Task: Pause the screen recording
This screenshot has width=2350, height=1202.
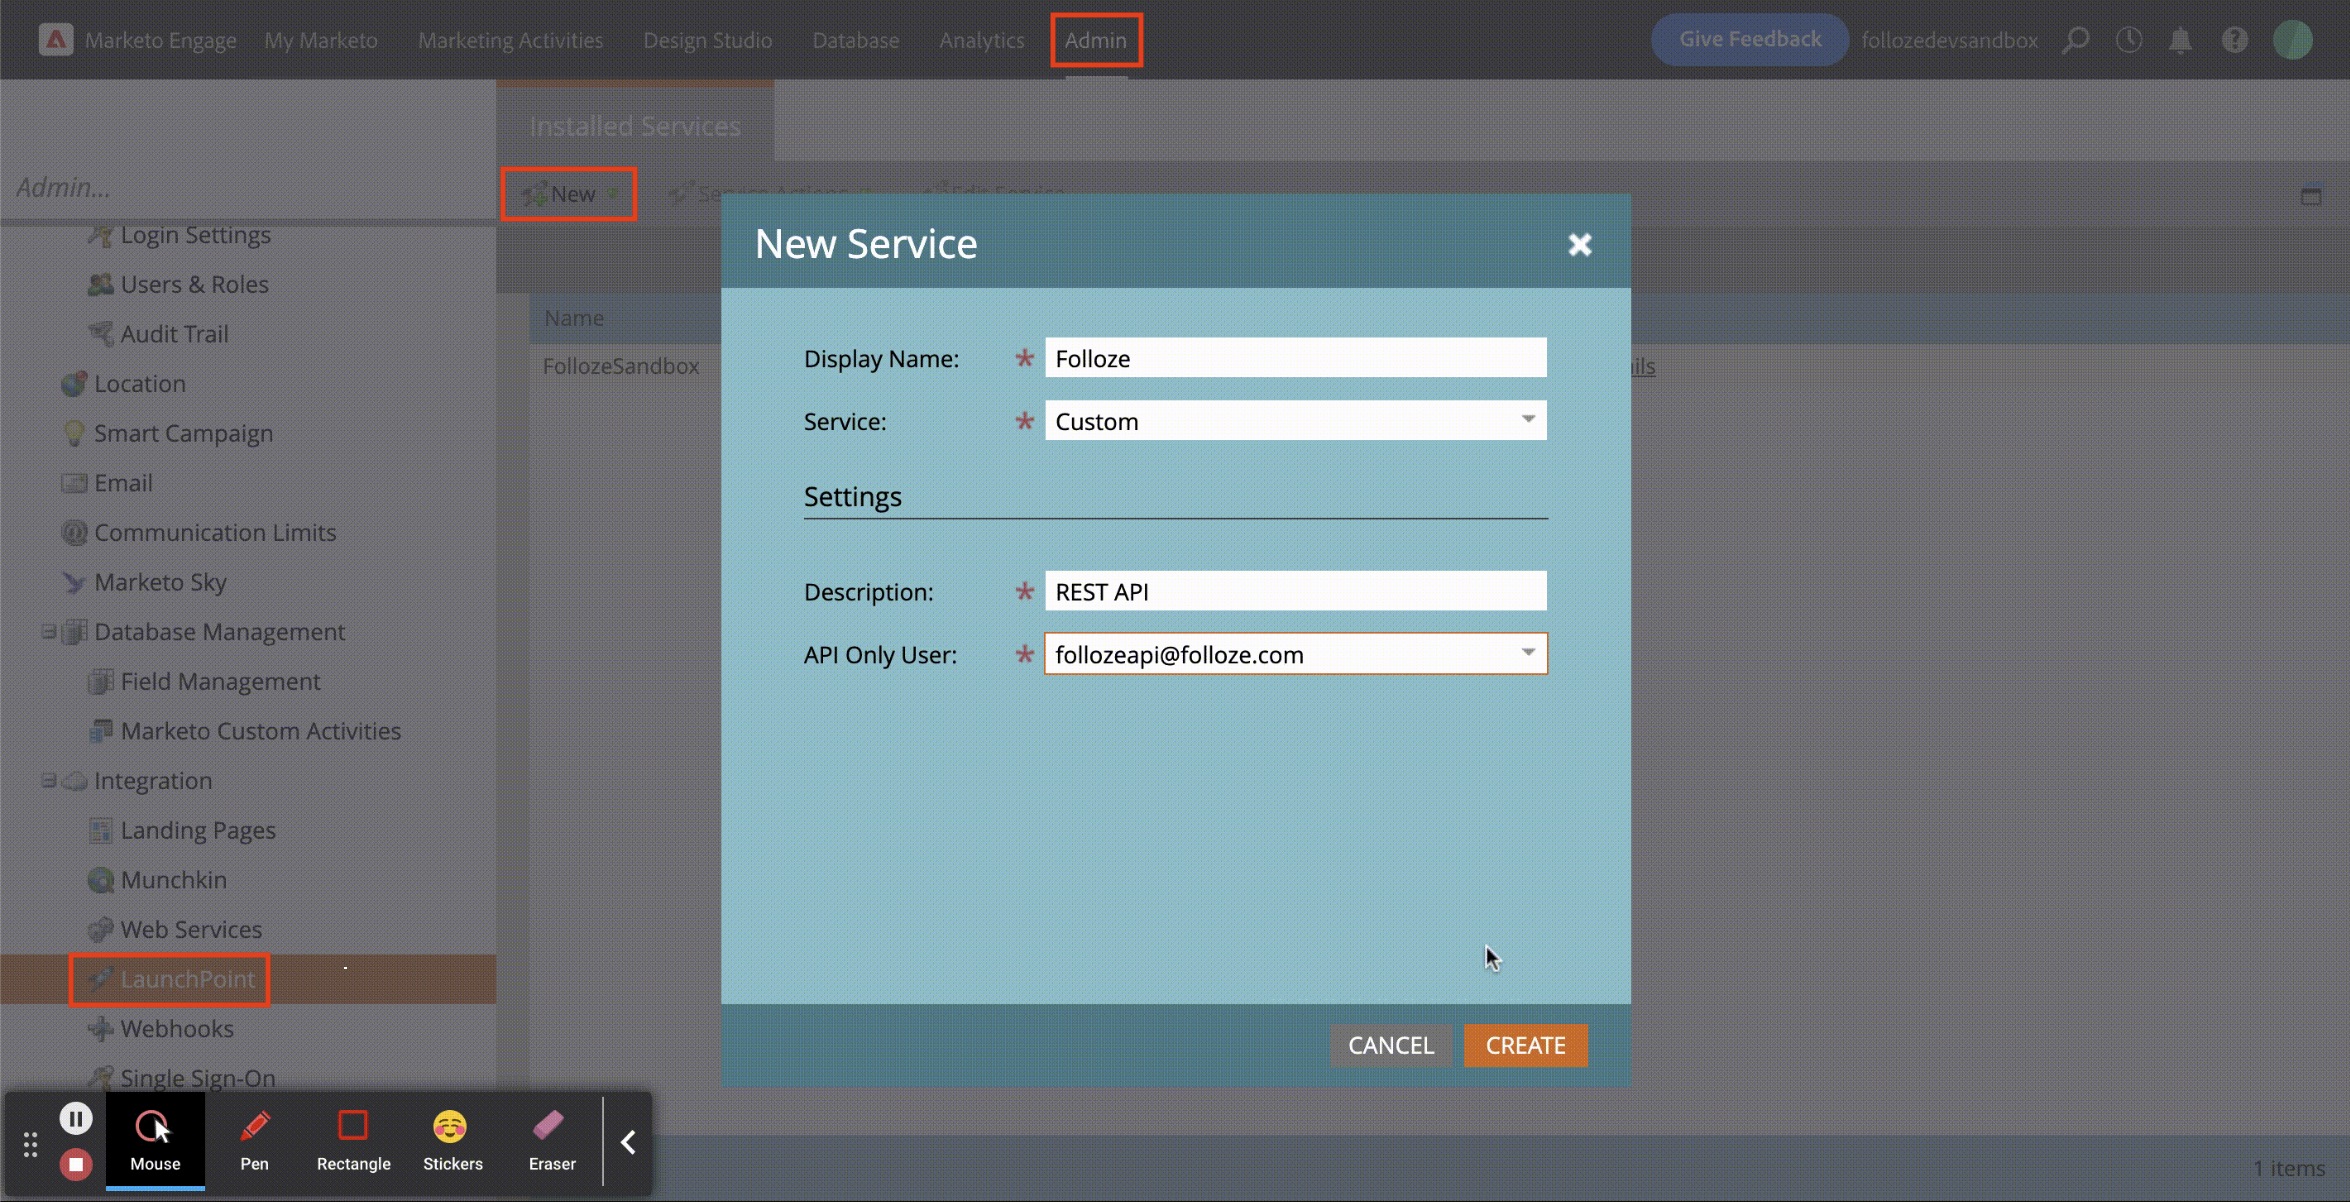Action: 76,1118
